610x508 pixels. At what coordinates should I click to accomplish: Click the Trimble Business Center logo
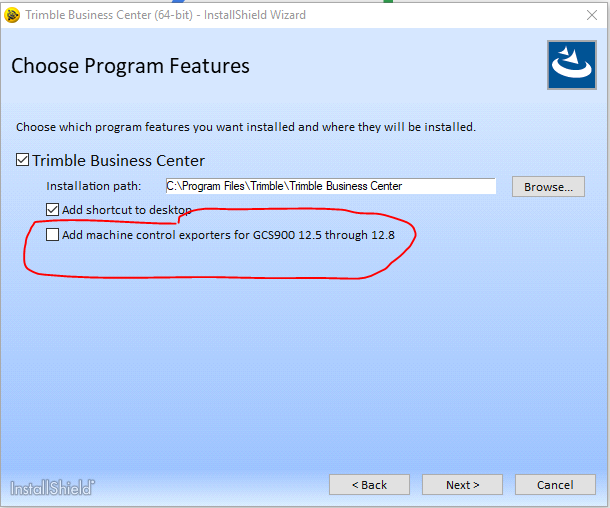click(571, 65)
